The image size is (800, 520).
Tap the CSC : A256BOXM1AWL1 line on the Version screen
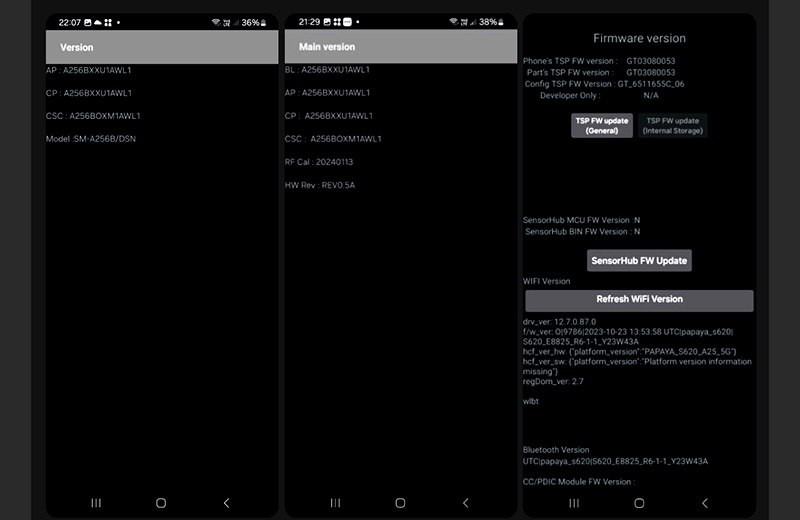point(93,116)
